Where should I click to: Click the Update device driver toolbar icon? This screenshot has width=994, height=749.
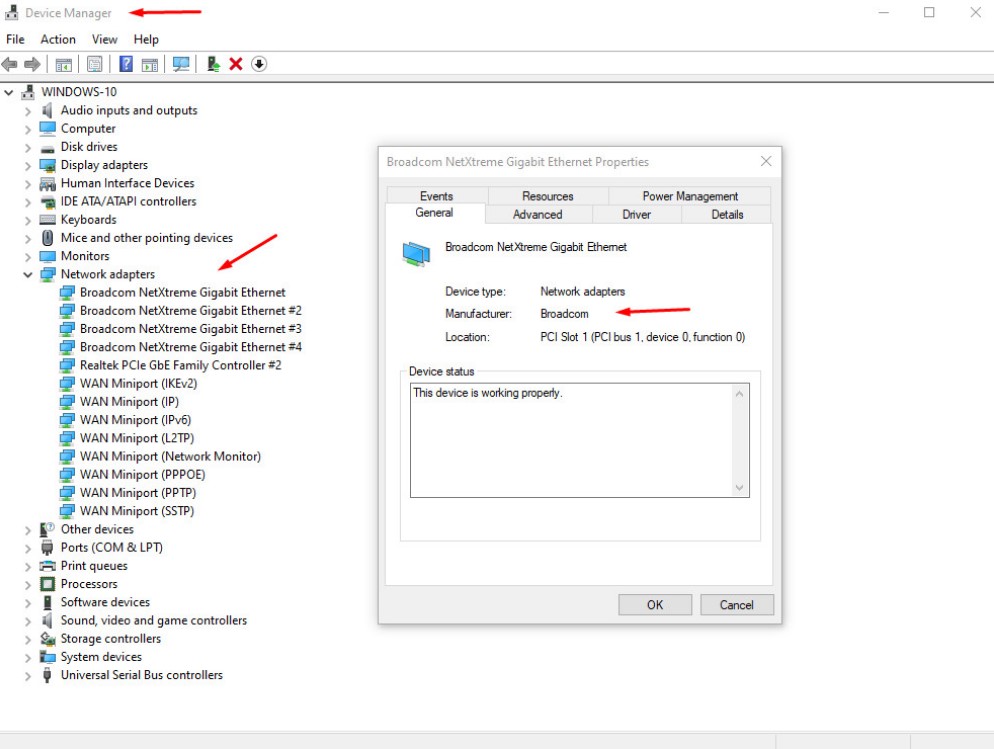[x=213, y=64]
